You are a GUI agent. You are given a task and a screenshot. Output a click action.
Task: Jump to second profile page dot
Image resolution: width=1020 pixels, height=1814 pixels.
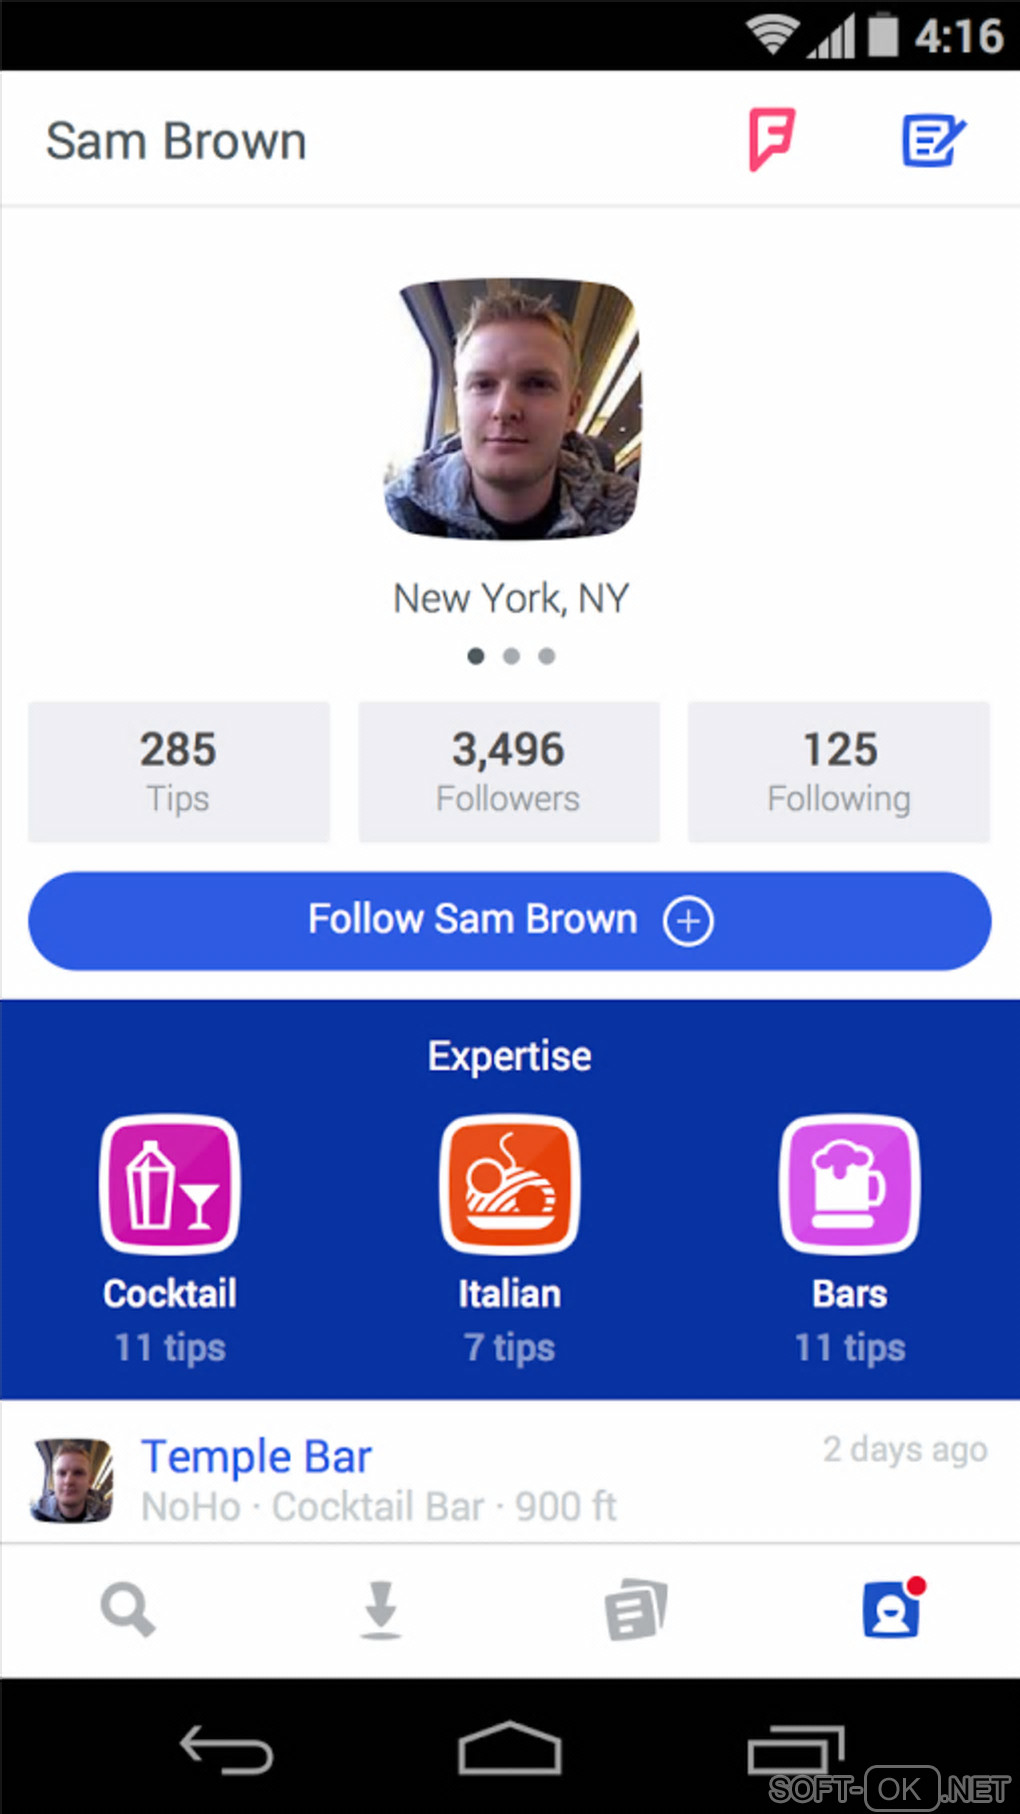click(511, 656)
